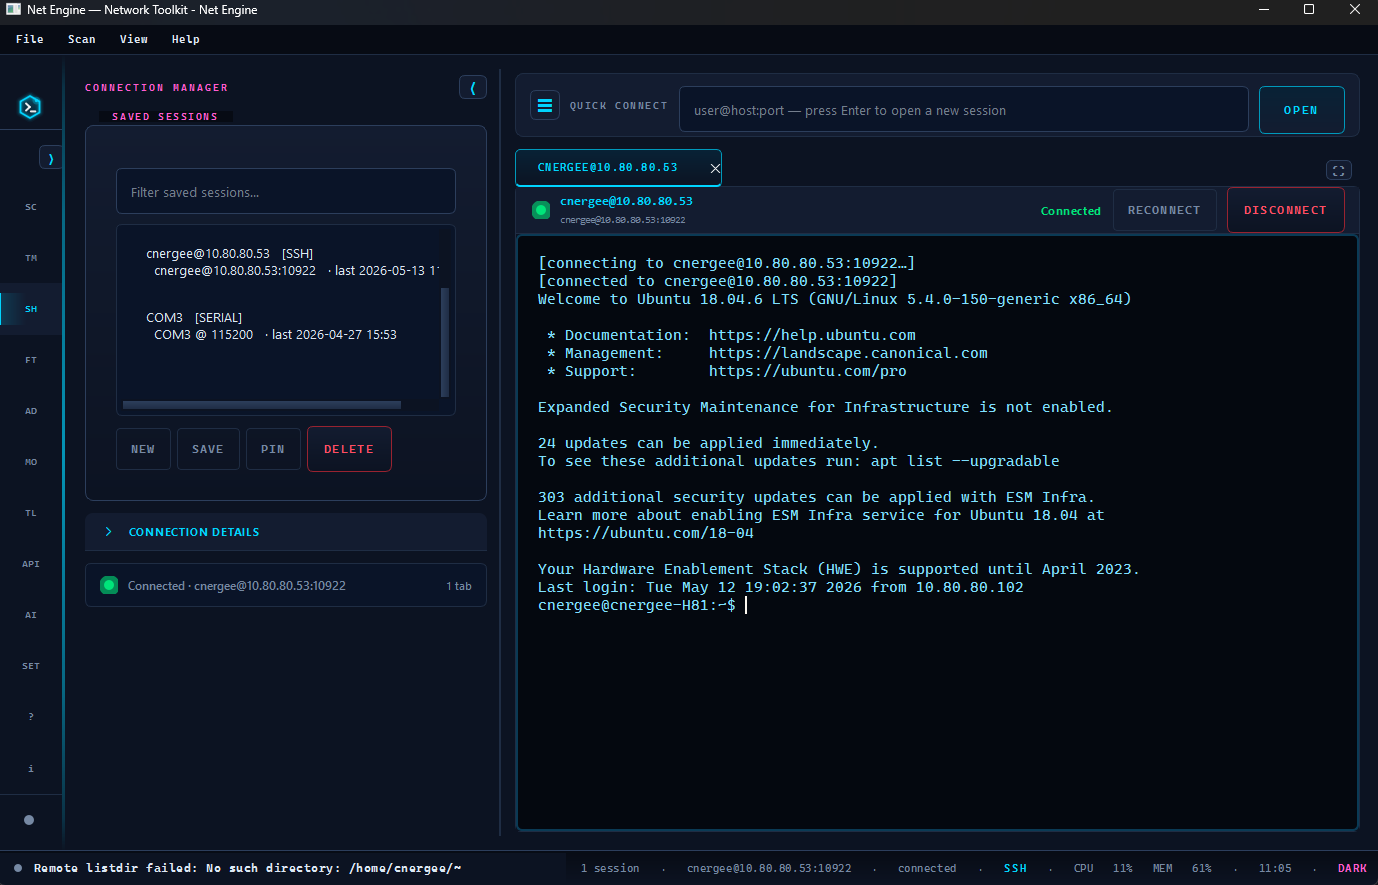1378x885 pixels.
Task: Open the Help menu
Action: tap(186, 39)
